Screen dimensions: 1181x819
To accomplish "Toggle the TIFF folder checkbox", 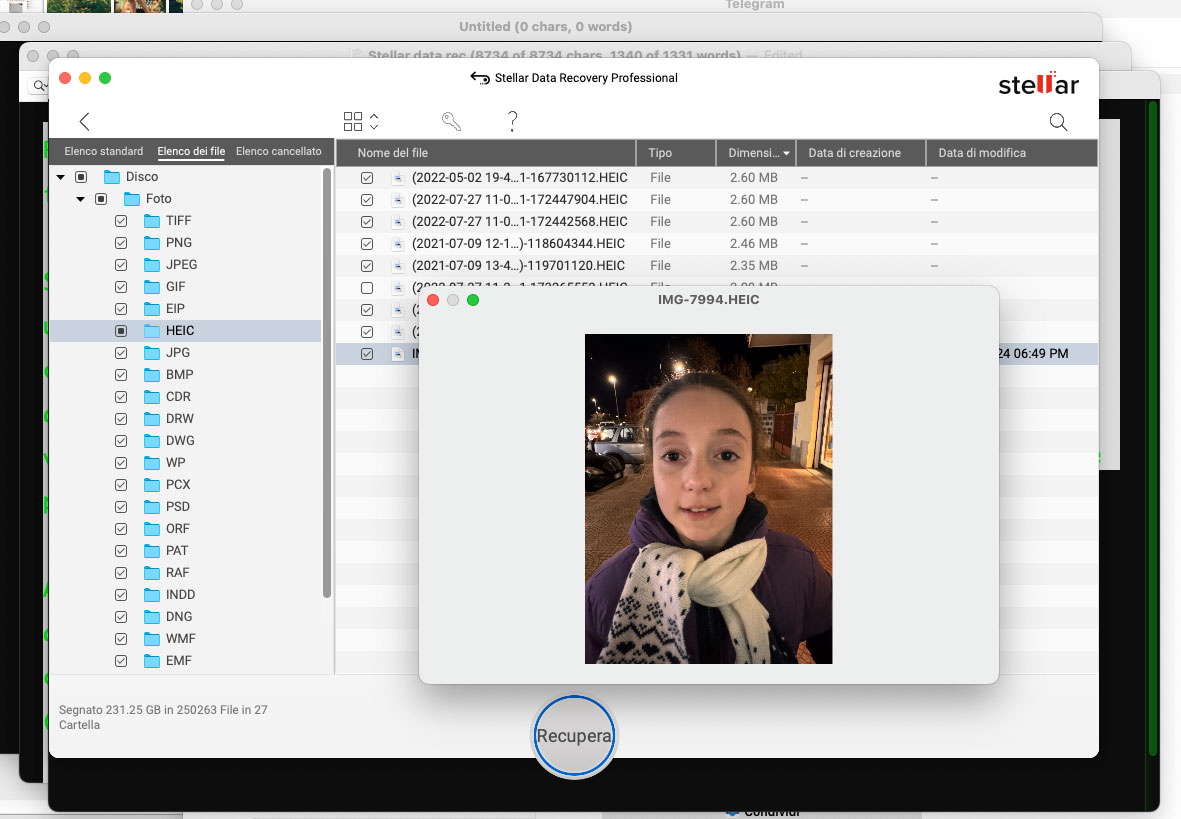I will 121,221.
